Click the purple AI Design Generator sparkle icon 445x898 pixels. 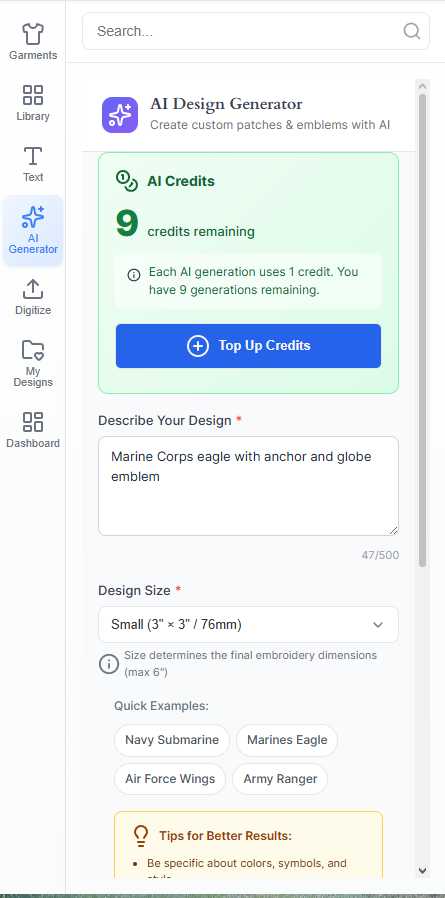[x=120, y=115]
